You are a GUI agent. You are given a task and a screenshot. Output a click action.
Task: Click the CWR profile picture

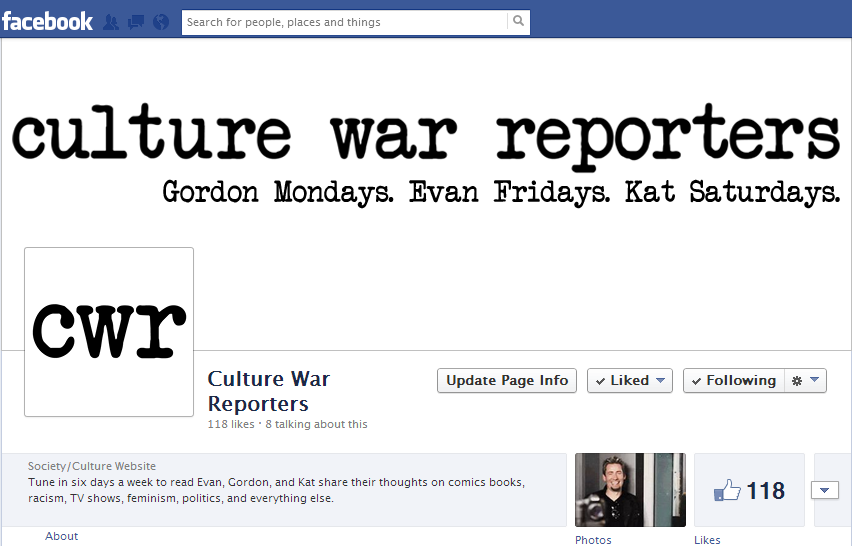pos(109,332)
